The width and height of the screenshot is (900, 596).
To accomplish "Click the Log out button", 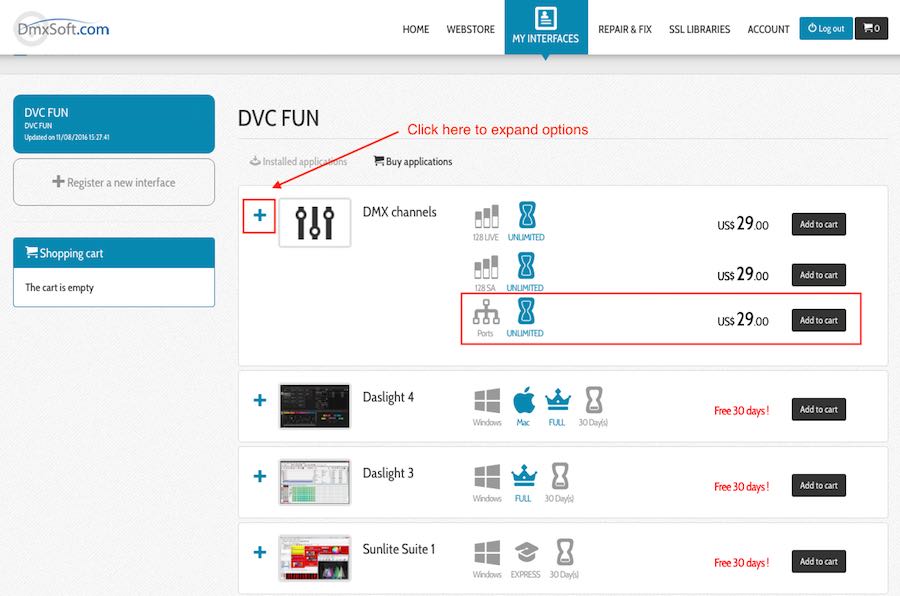I will pyautogui.click(x=826, y=28).
